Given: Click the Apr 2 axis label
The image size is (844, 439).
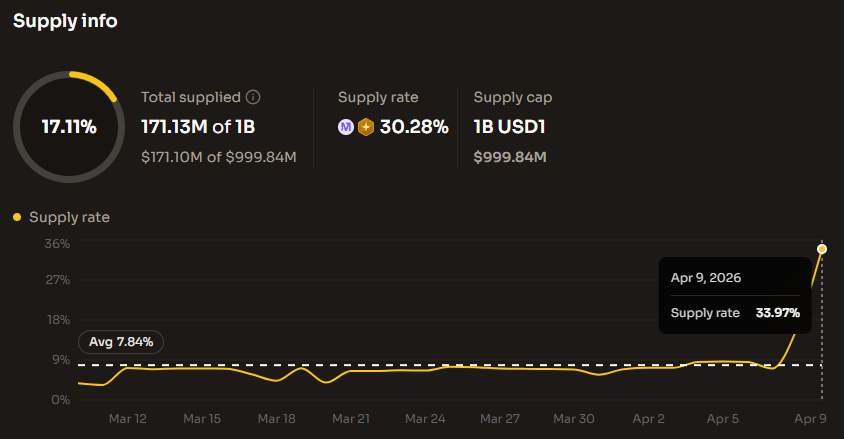Looking at the screenshot, I should (649, 419).
